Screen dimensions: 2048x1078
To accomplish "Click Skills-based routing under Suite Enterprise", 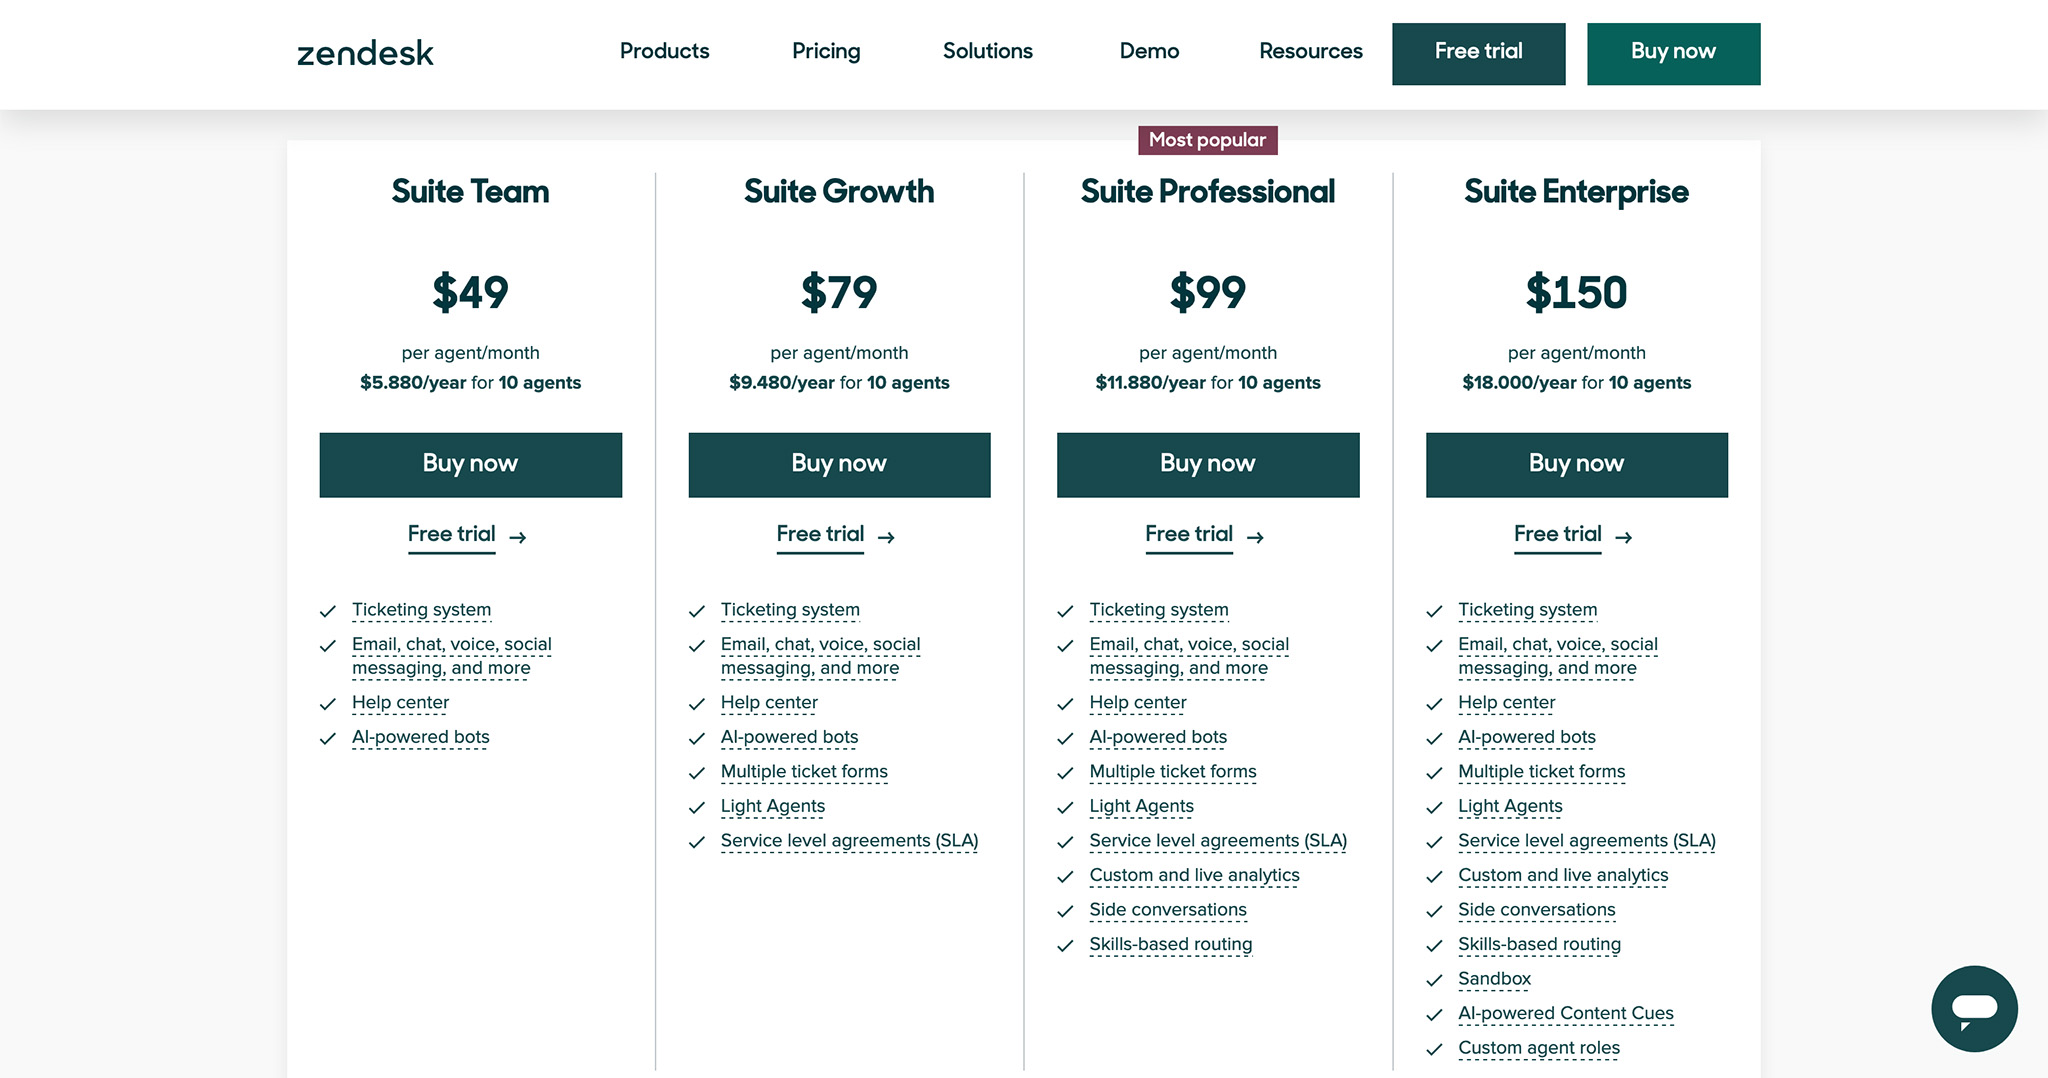I will point(1539,944).
